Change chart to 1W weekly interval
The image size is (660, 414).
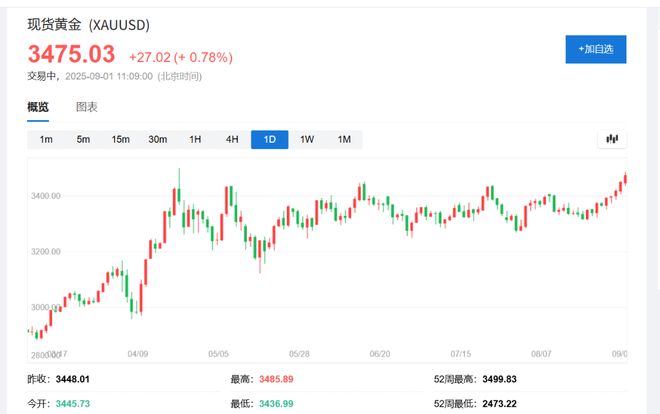click(307, 139)
